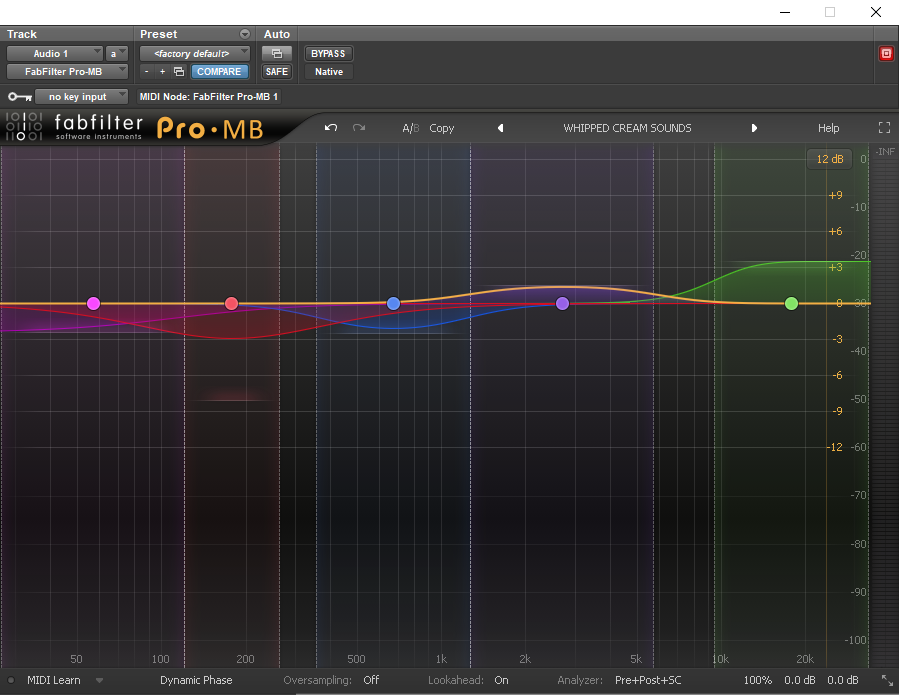Minimize the plug-in window
The image size is (899, 695).
point(785,12)
